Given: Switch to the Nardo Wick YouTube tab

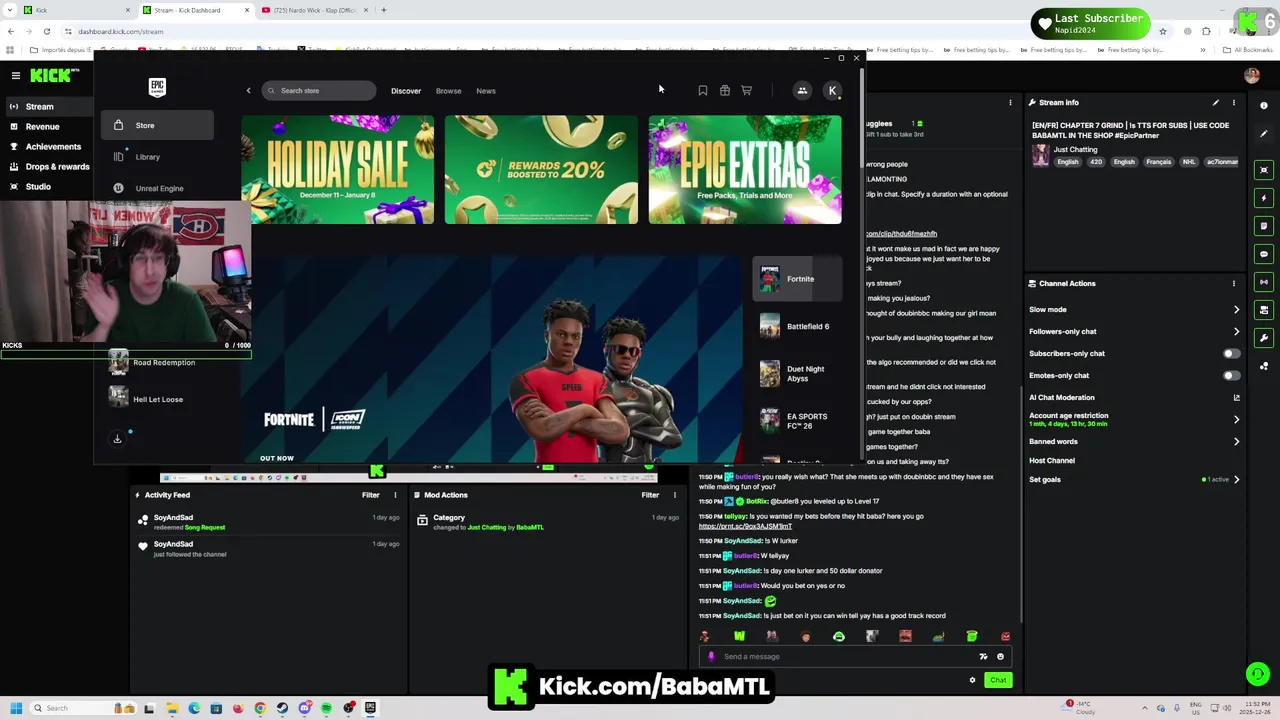Looking at the screenshot, I should [314, 10].
